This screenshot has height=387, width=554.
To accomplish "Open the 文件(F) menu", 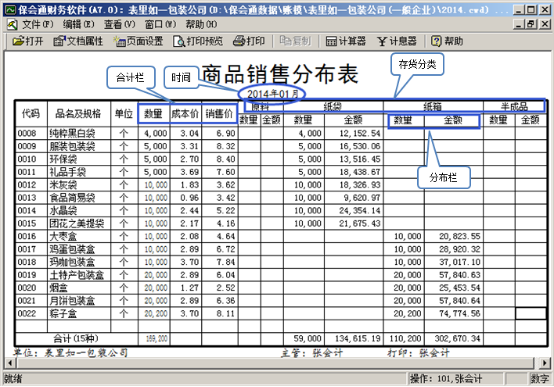I will pyautogui.click(x=37, y=24).
